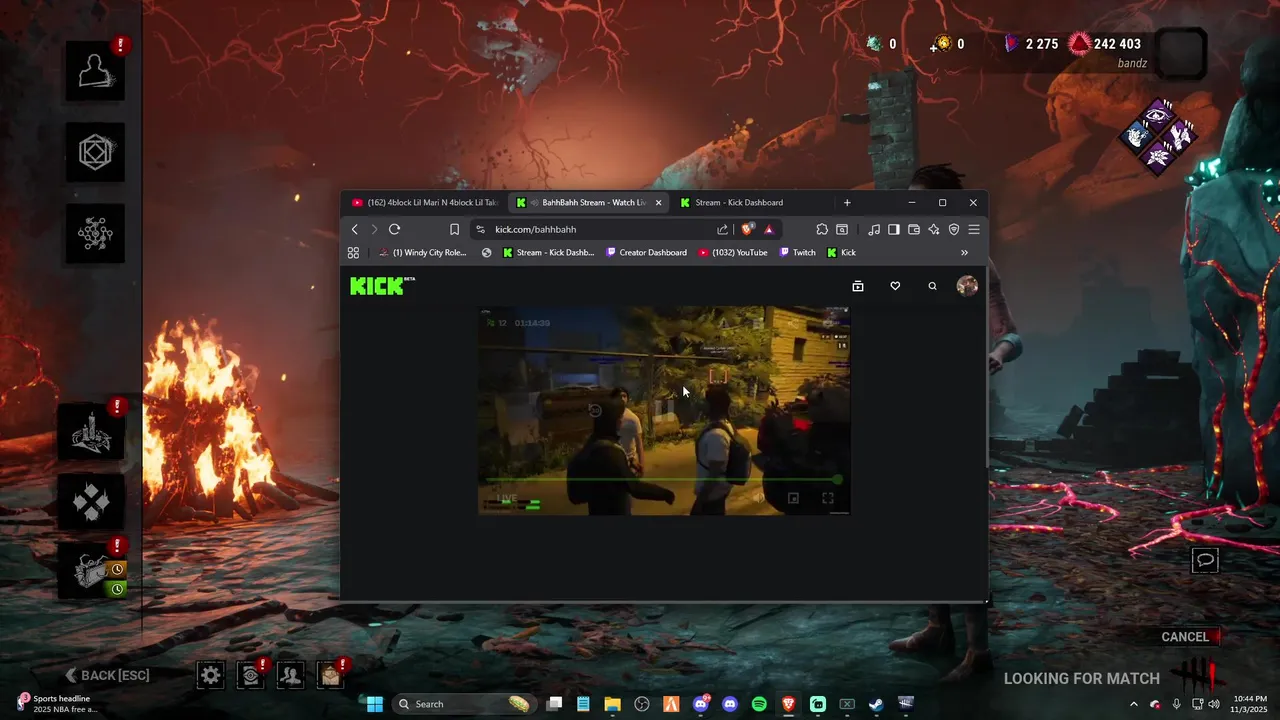This screenshot has width=1280, height=720.
Task: Open the character profile icon in game sidebar
Action: 96,71
